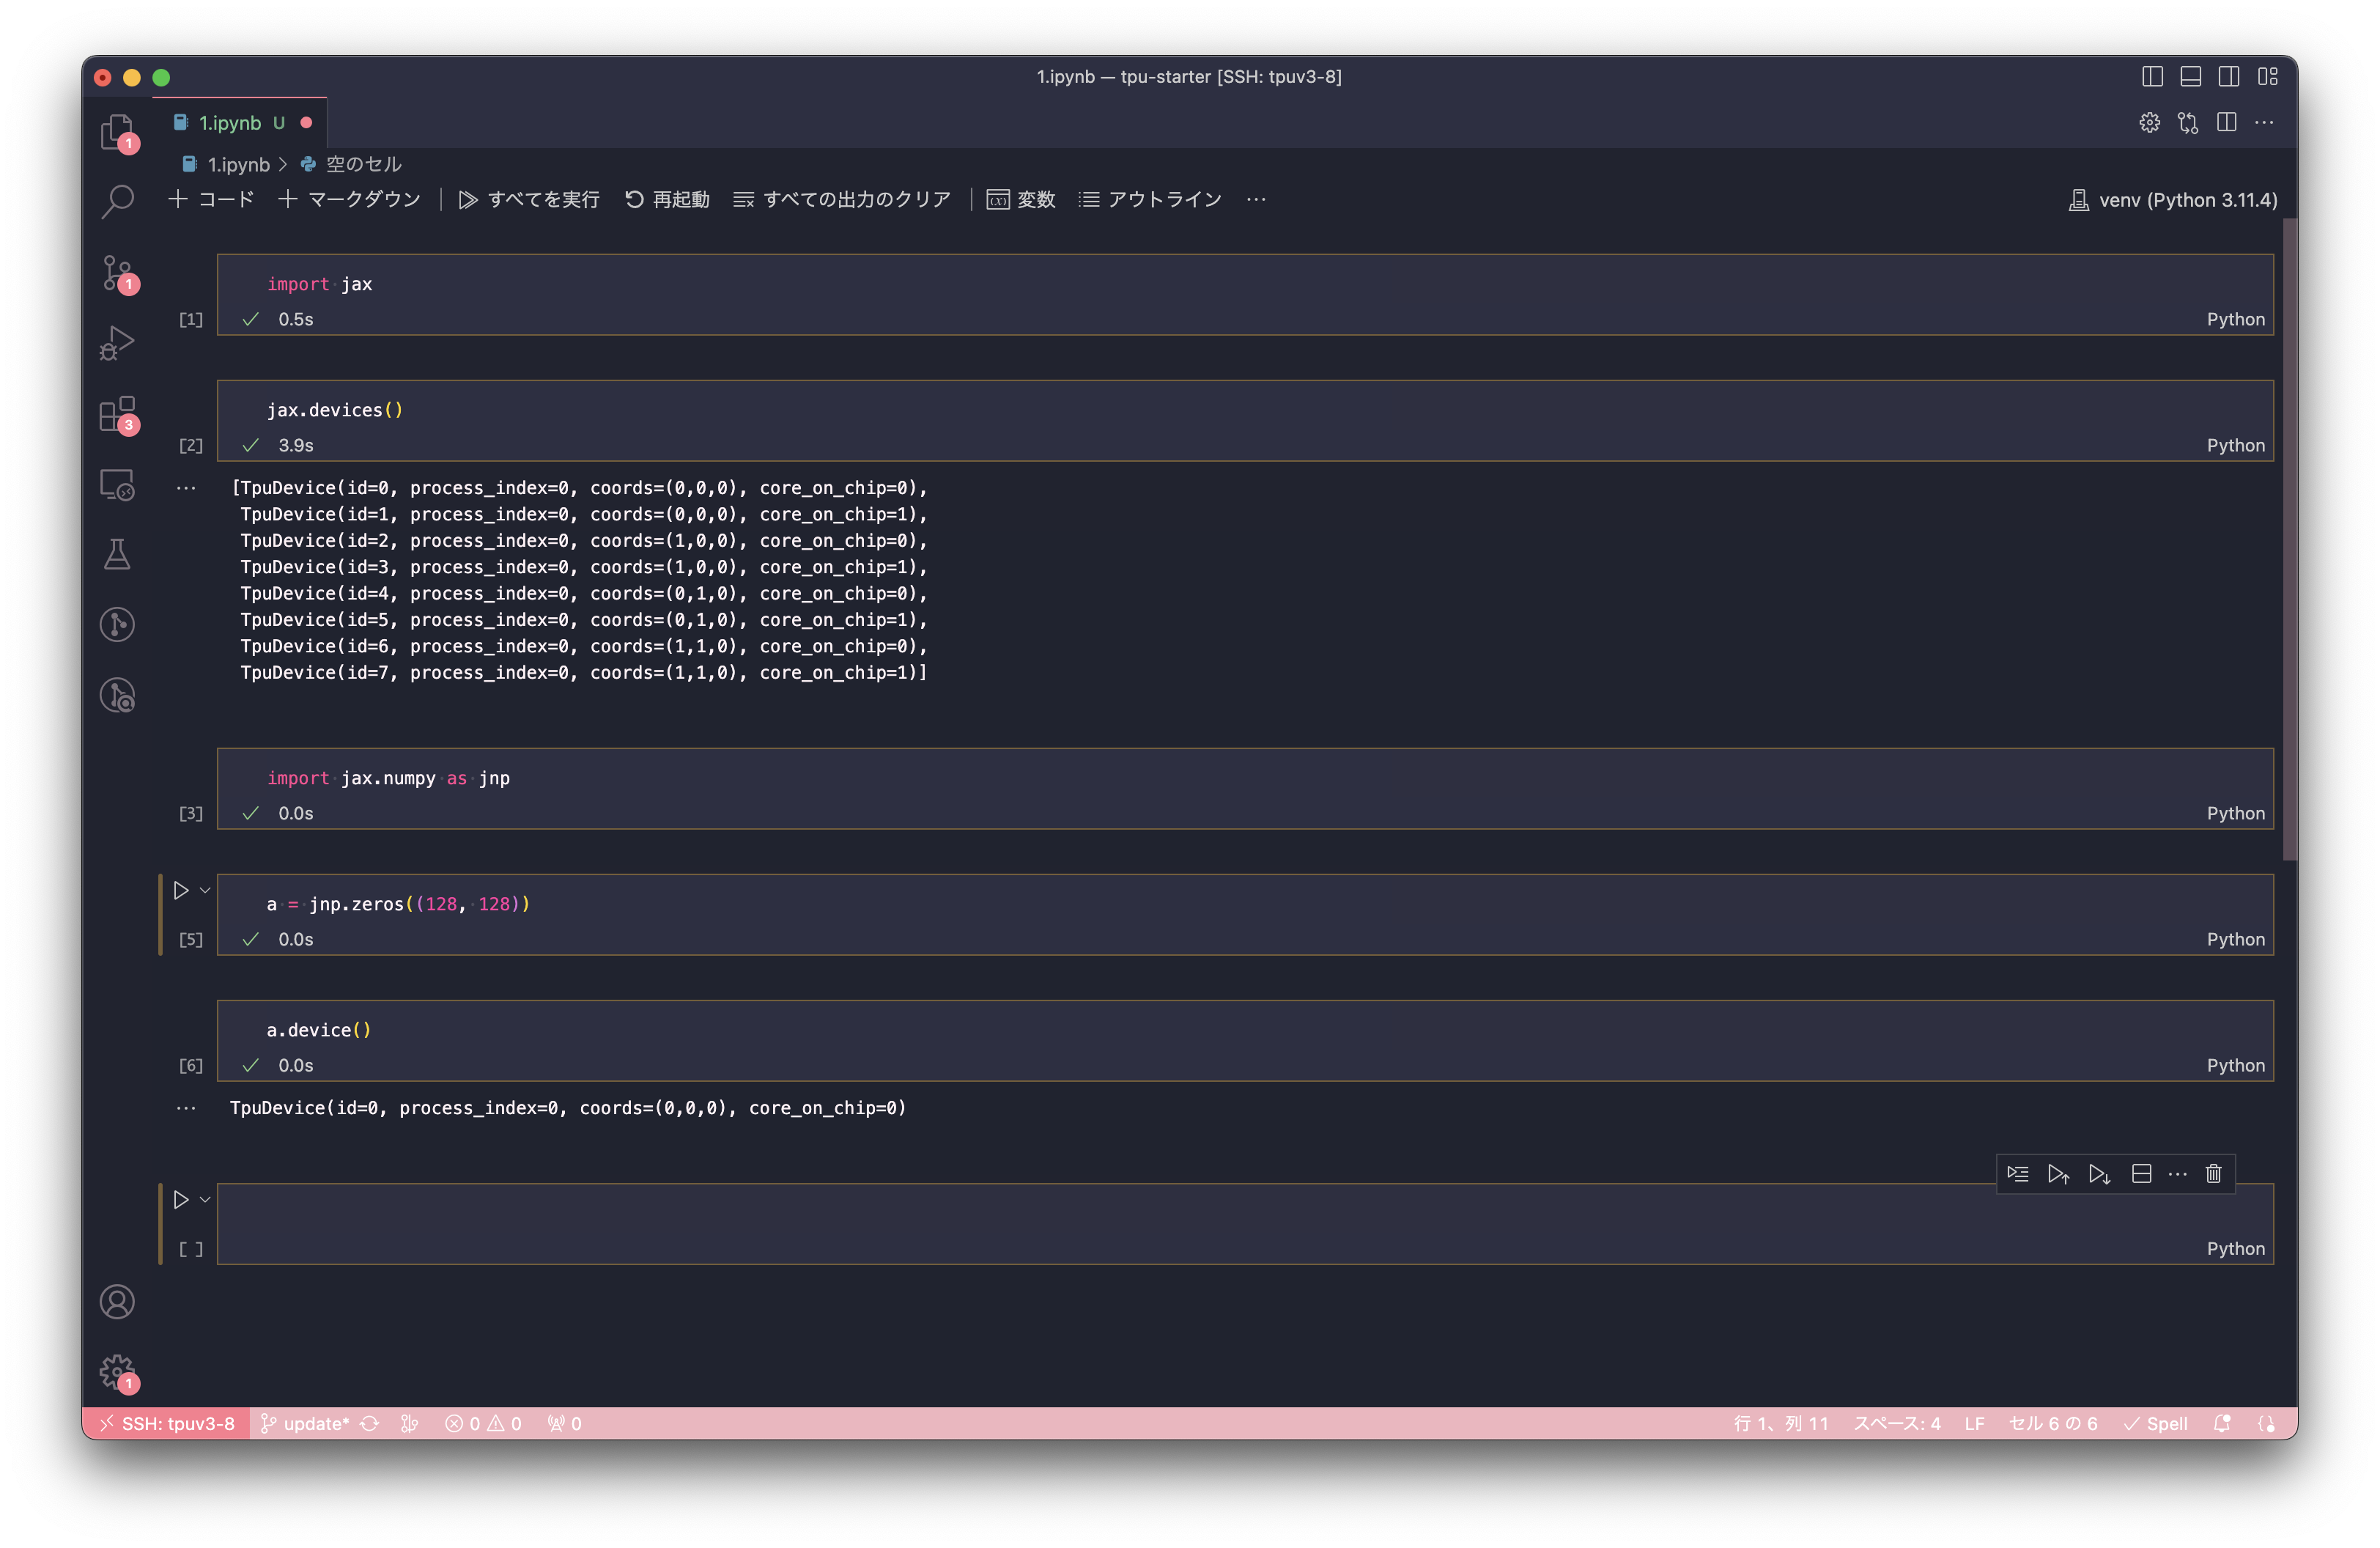This screenshot has height=1548, width=2380.
Task: Toggle the bottom panel layout icon
Action: click(2190, 76)
